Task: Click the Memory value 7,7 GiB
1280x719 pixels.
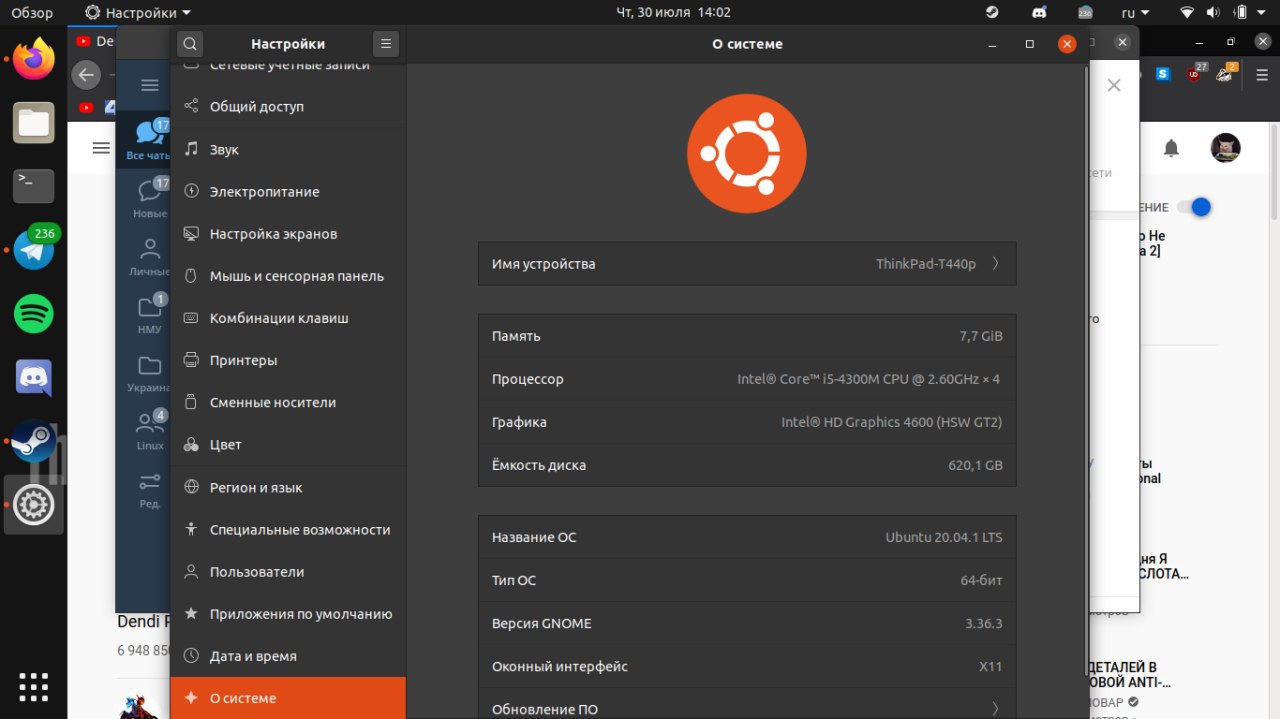Action: [x=980, y=336]
